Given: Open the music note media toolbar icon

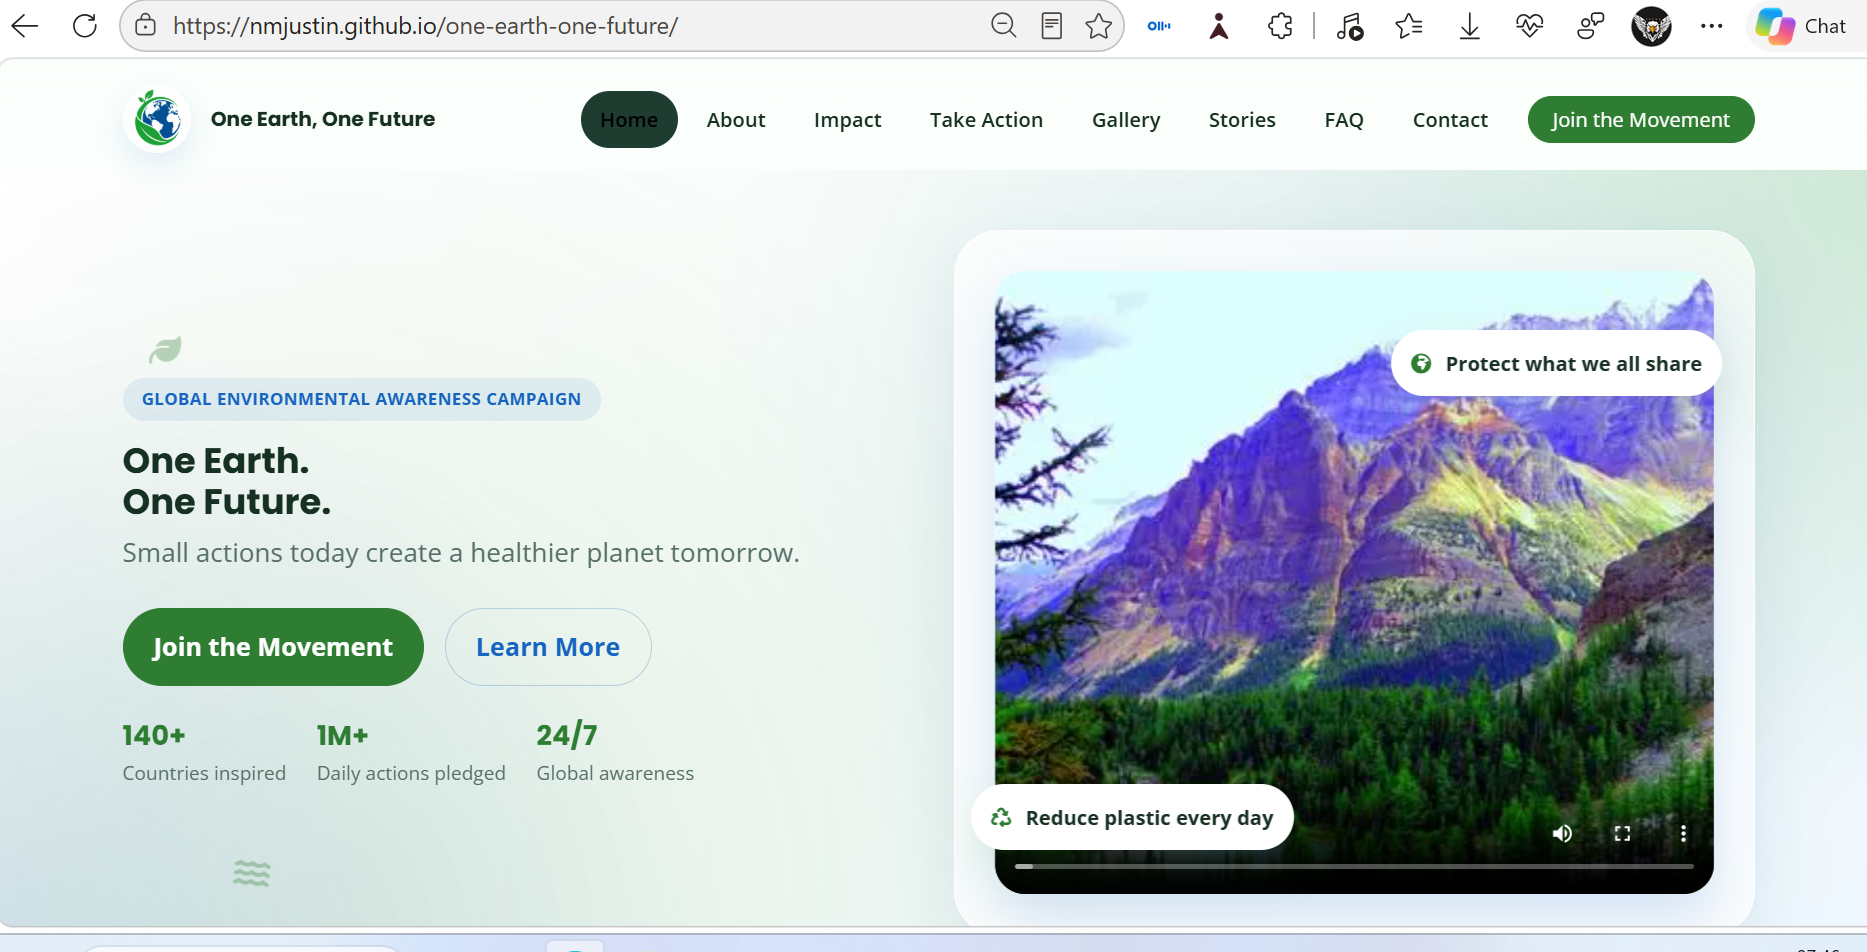Looking at the screenshot, I should pos(1349,26).
